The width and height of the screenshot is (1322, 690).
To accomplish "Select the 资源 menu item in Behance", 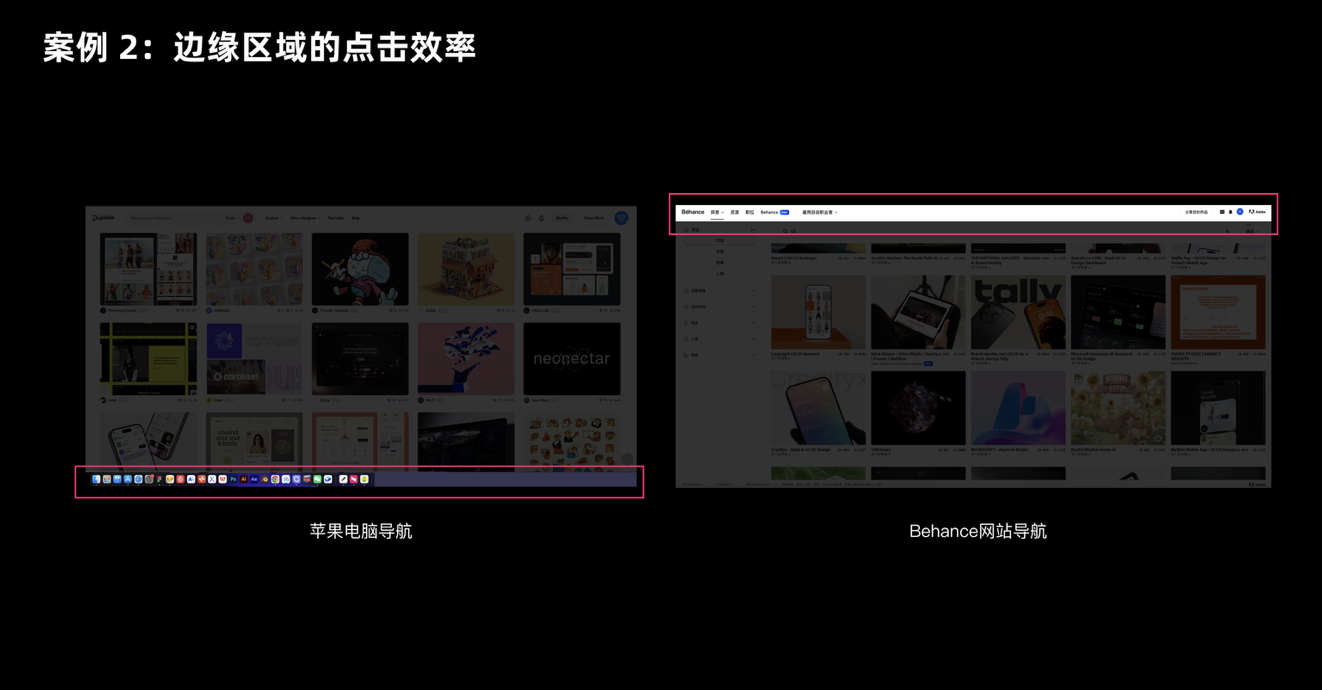I will point(735,212).
